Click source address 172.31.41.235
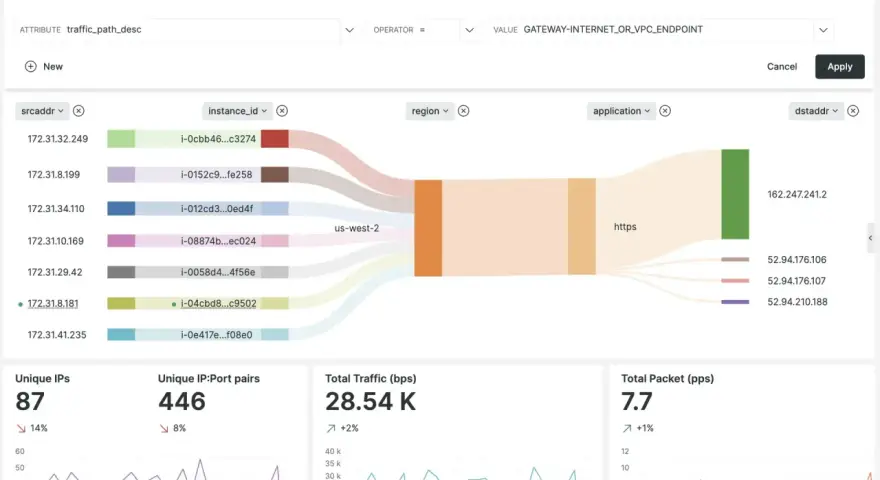 [57, 335]
